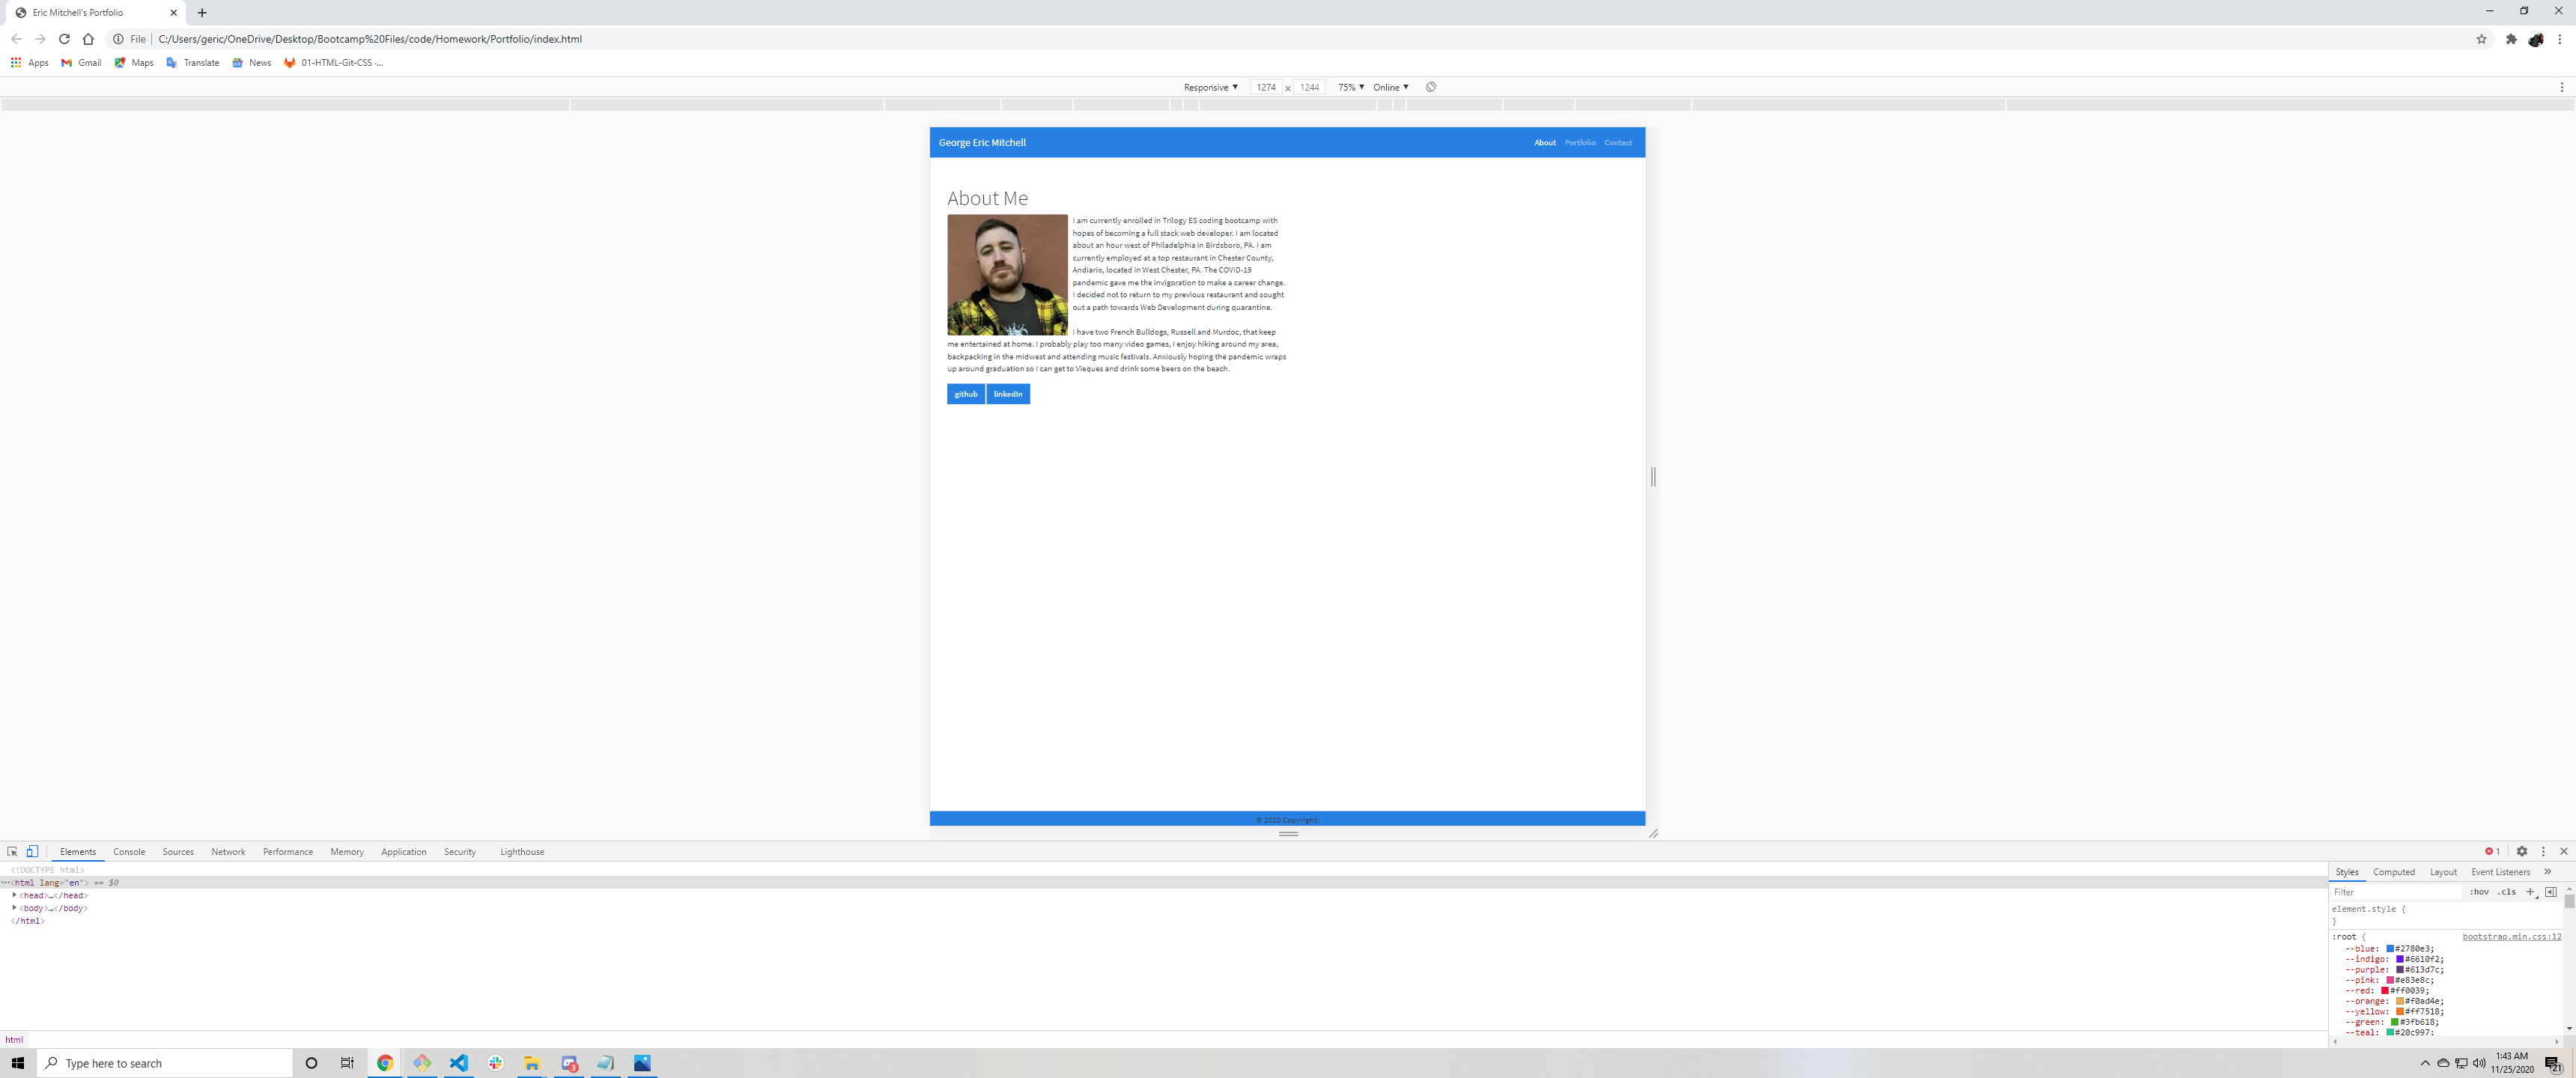Expand the body element node

click(14, 908)
